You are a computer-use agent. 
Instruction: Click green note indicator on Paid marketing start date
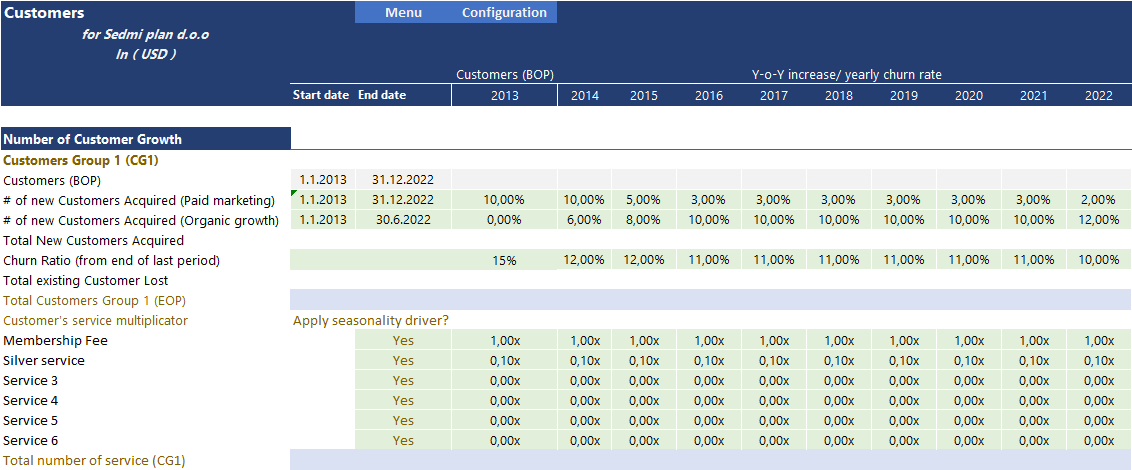(294, 193)
